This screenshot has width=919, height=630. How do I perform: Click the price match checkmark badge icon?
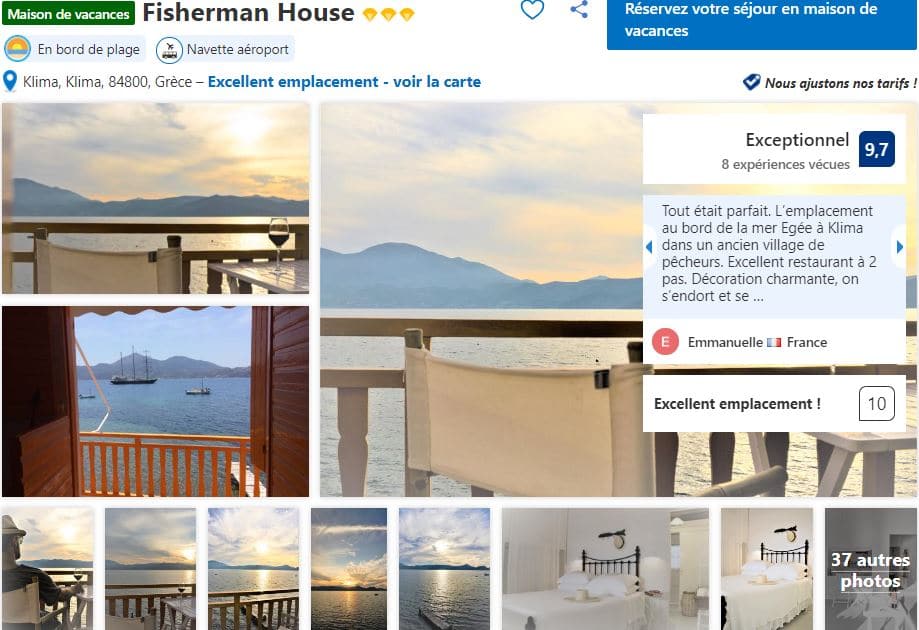point(751,82)
